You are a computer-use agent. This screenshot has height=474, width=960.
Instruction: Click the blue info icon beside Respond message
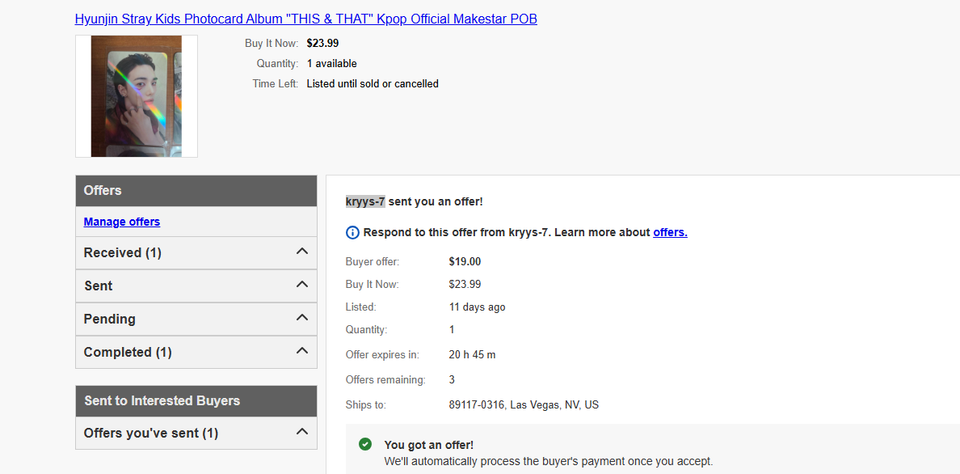coord(352,233)
